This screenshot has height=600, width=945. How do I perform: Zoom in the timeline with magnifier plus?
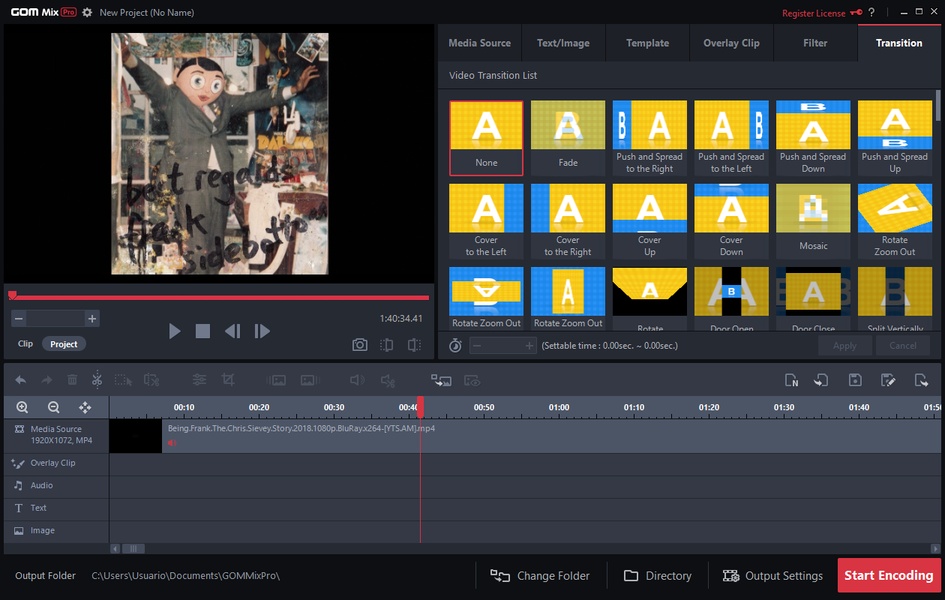click(22, 407)
